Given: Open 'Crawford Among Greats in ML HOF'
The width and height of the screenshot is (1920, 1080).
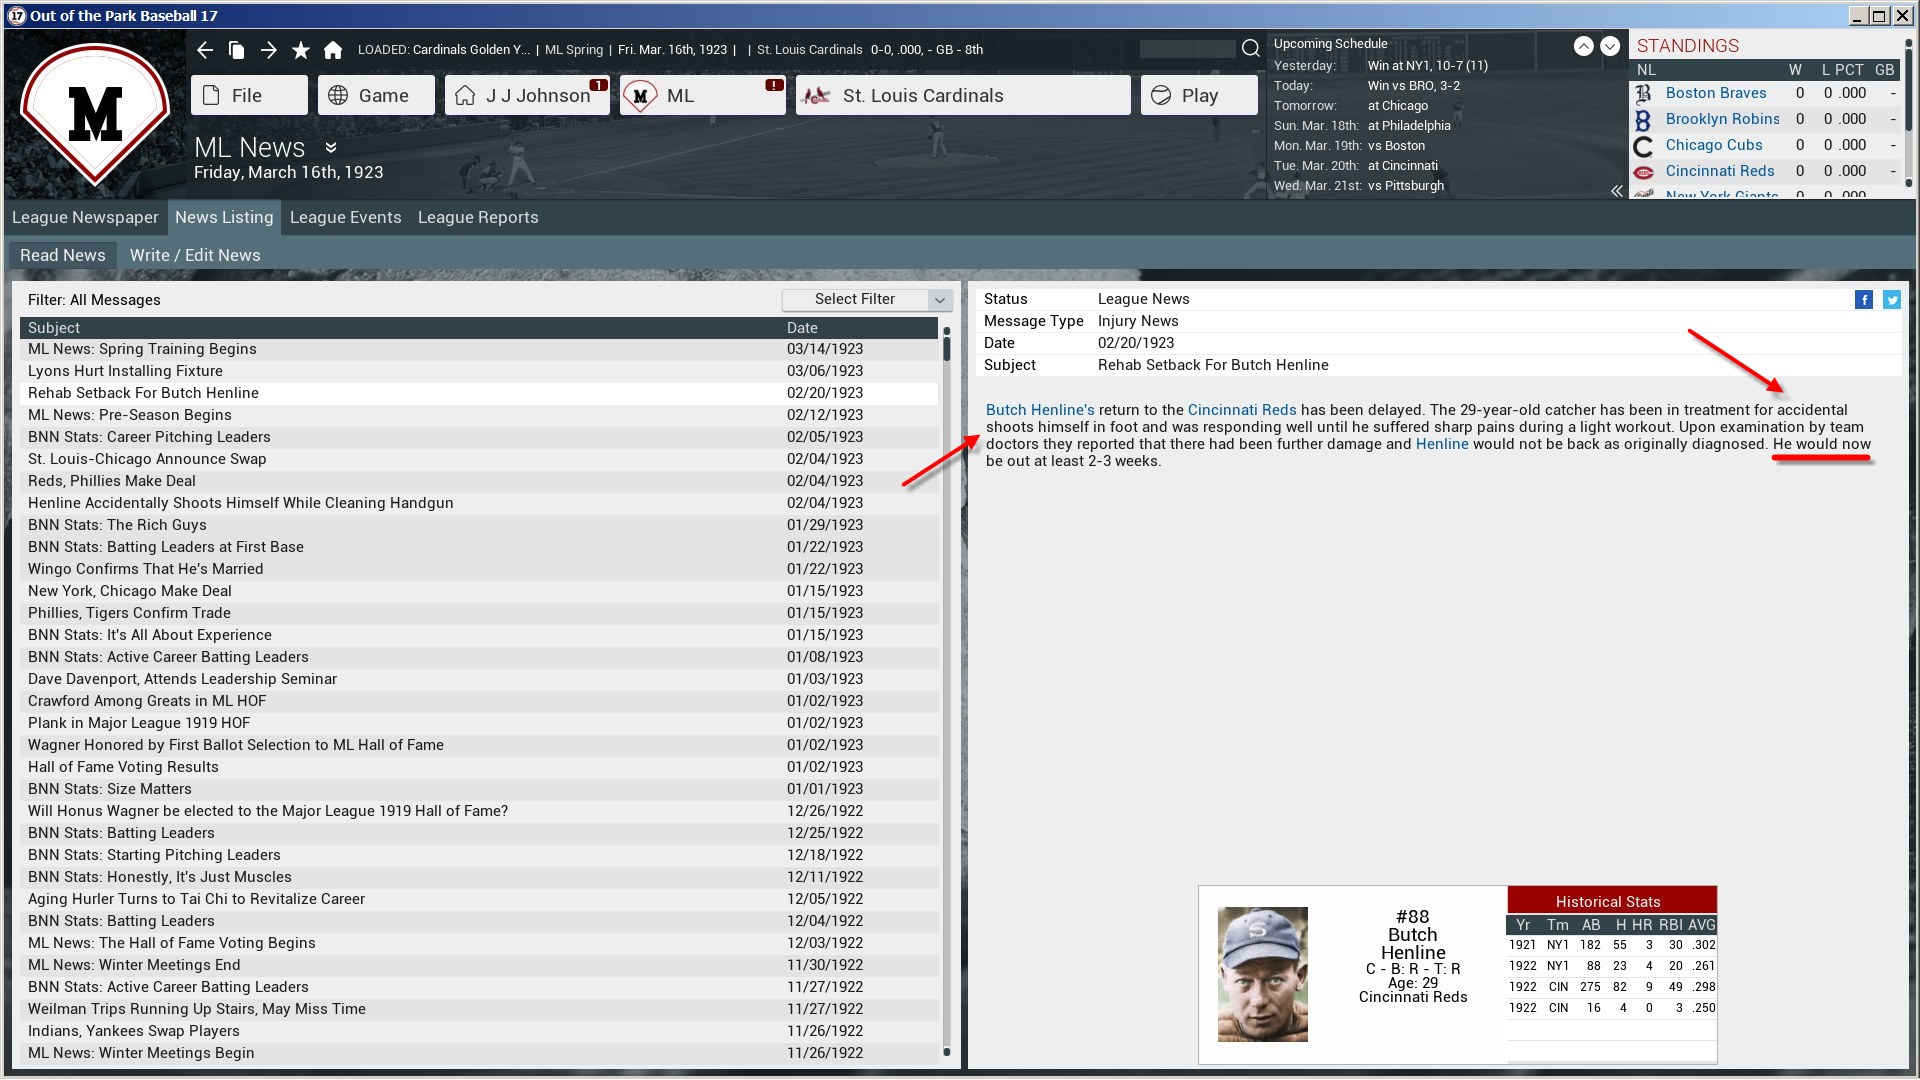Looking at the screenshot, I should pos(479,701).
